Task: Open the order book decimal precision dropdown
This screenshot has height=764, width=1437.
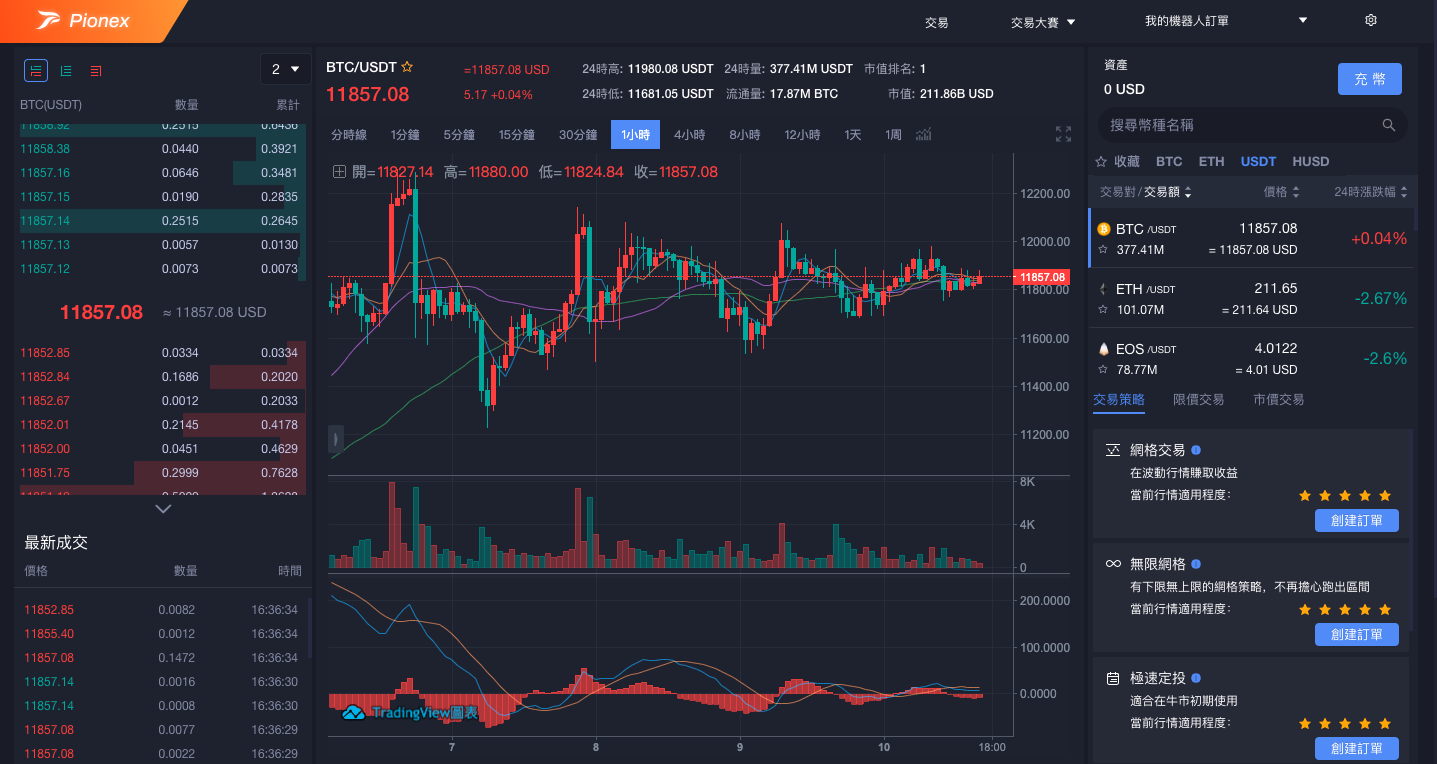Action: (x=285, y=69)
